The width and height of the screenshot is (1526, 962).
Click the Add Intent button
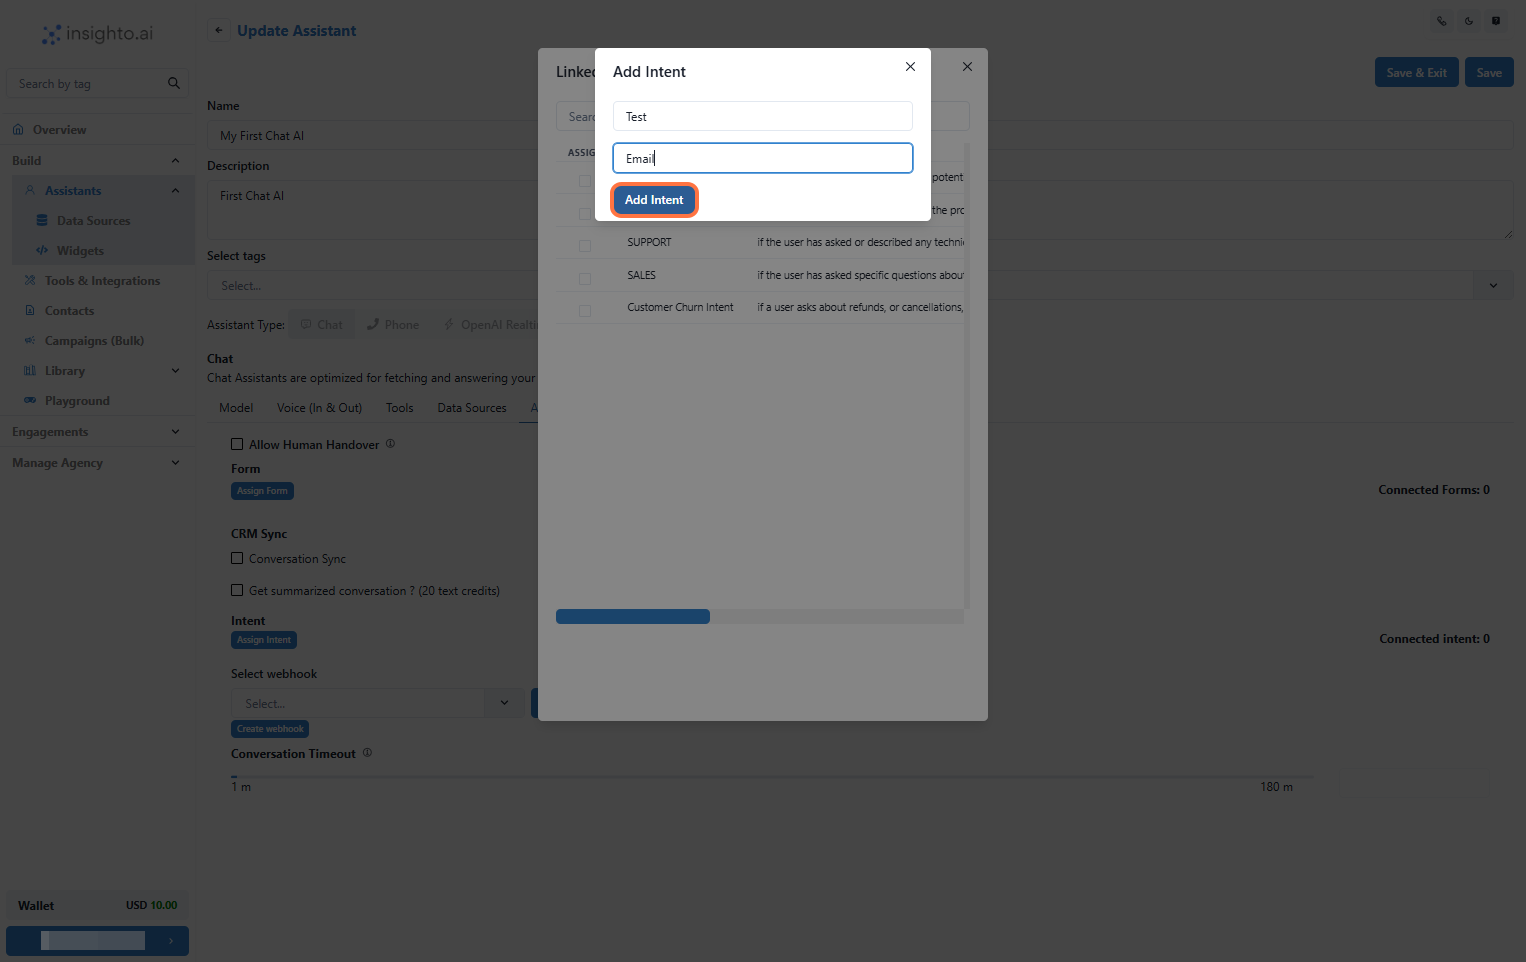(x=654, y=200)
